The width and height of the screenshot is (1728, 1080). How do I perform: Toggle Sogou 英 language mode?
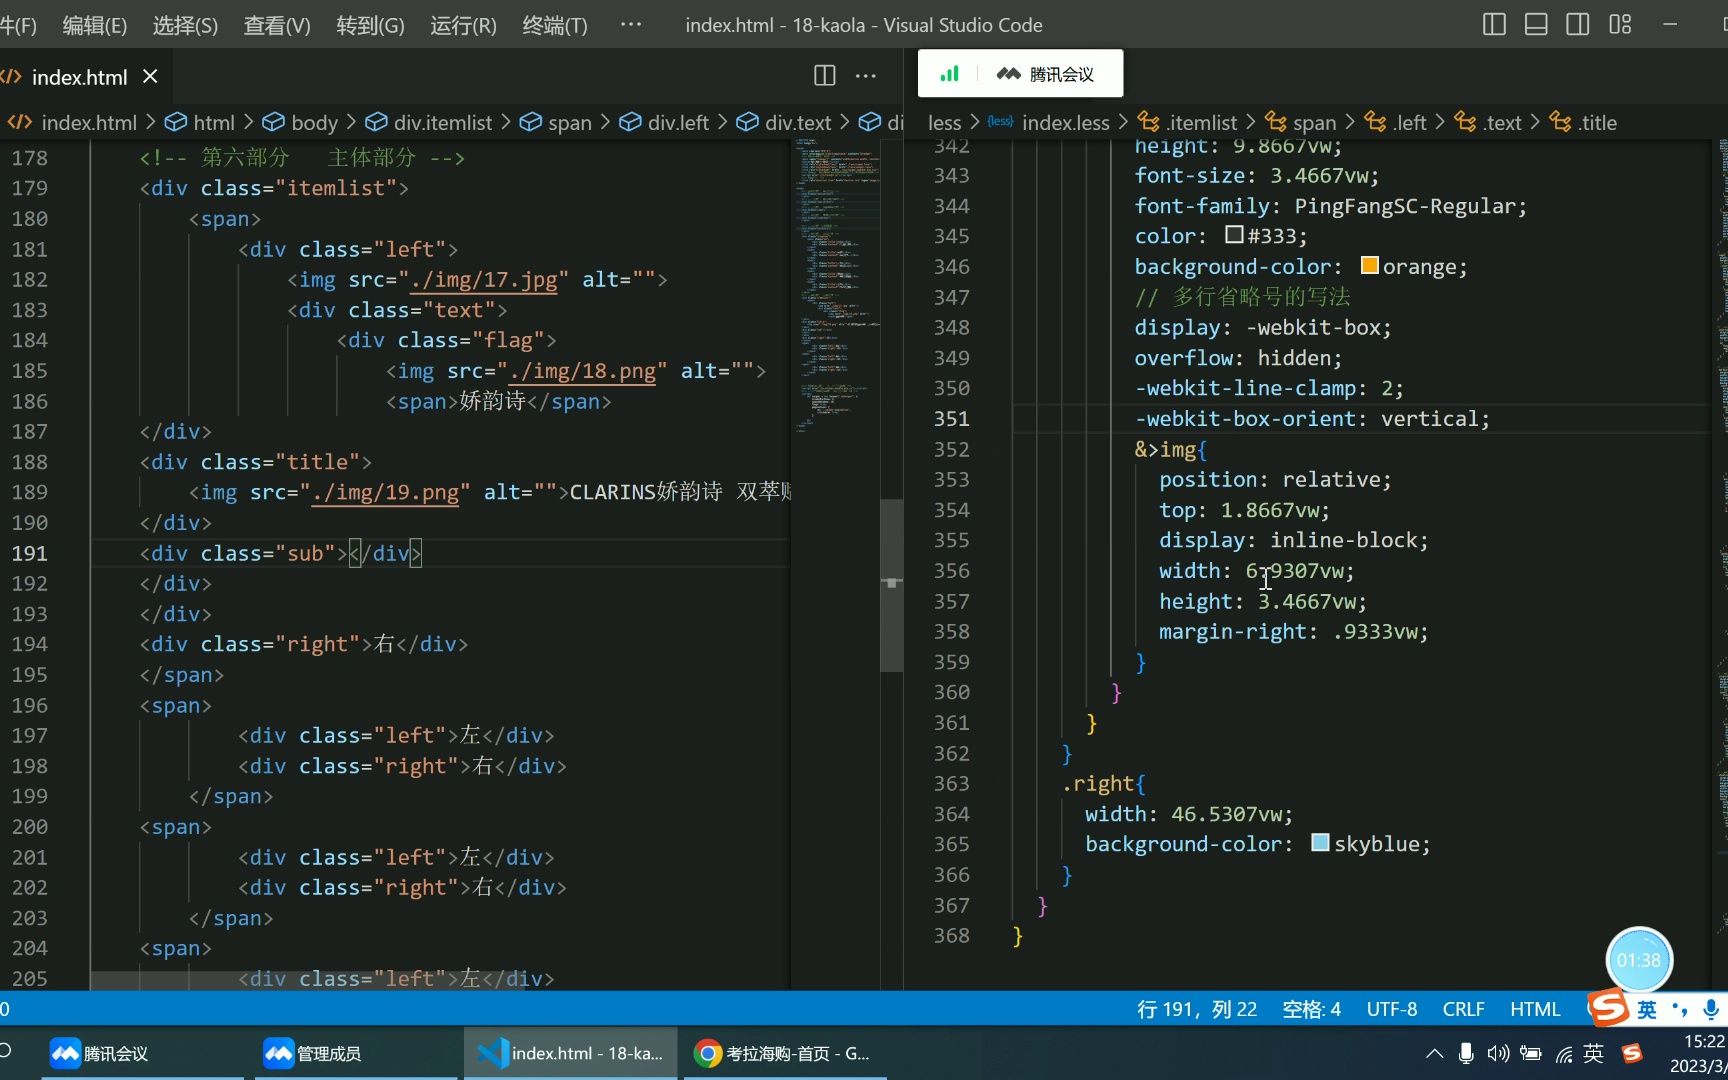click(x=1646, y=1010)
